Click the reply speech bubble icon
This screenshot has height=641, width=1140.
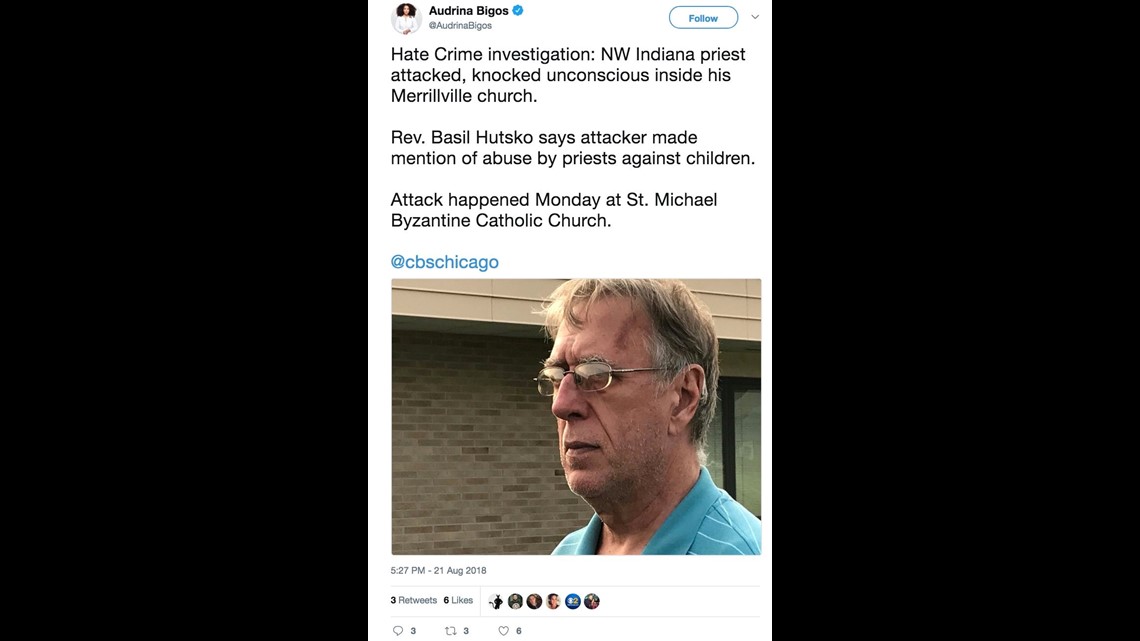(x=398, y=631)
